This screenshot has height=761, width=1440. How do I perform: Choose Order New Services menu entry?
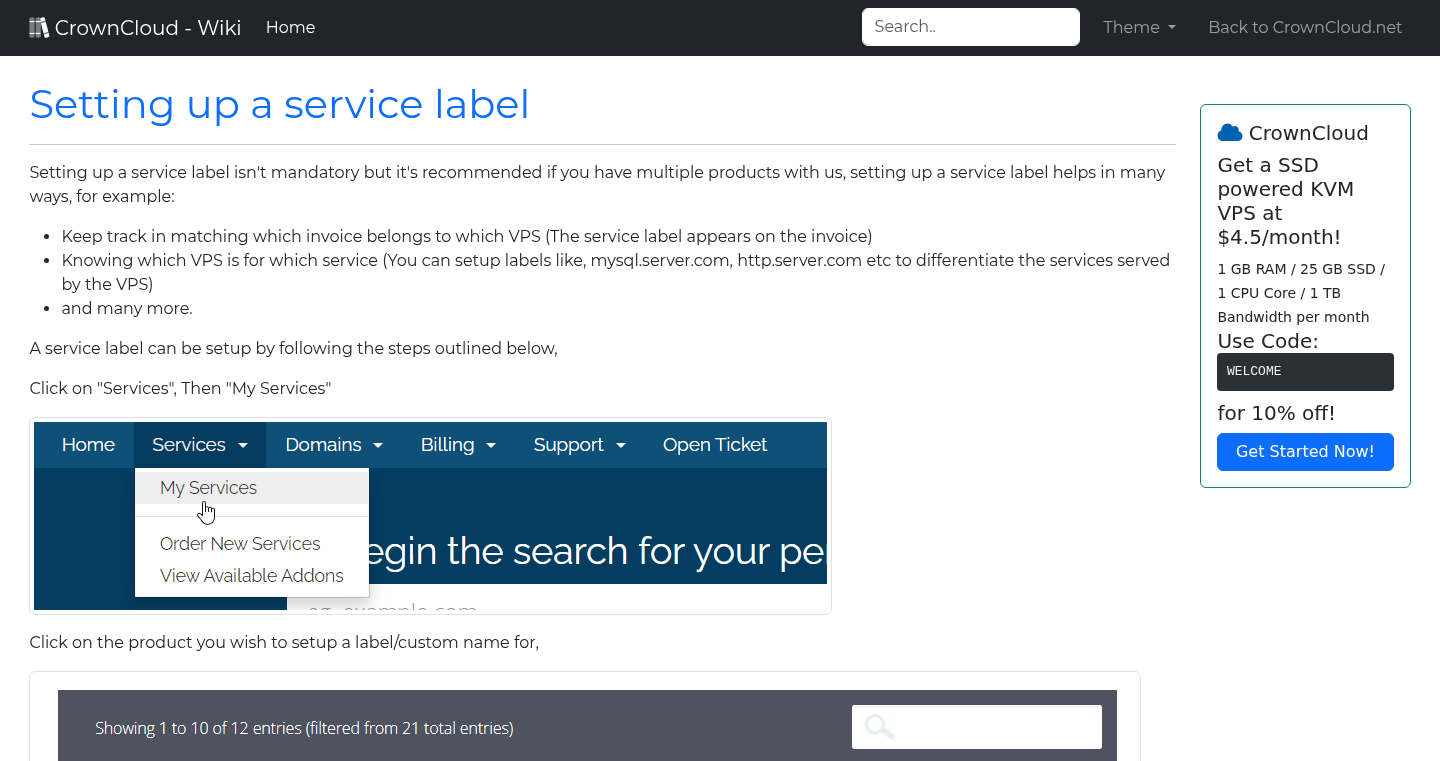(x=240, y=543)
